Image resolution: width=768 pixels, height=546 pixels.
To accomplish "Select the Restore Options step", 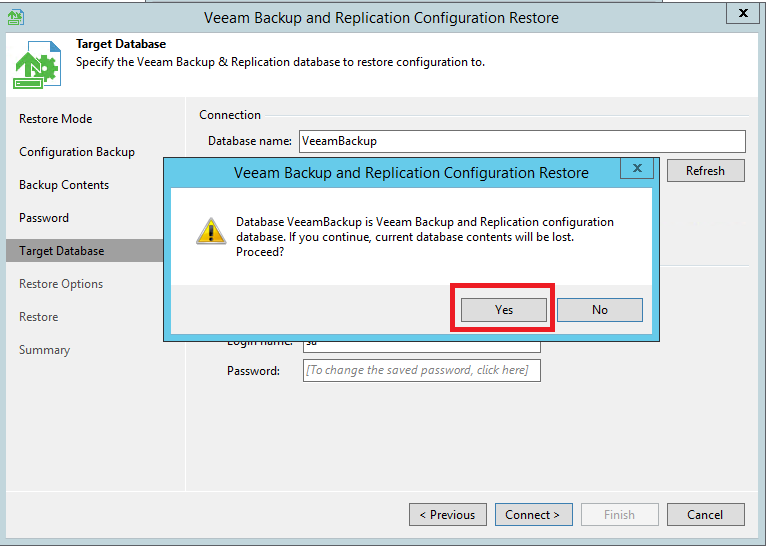I will pyautogui.click(x=61, y=284).
